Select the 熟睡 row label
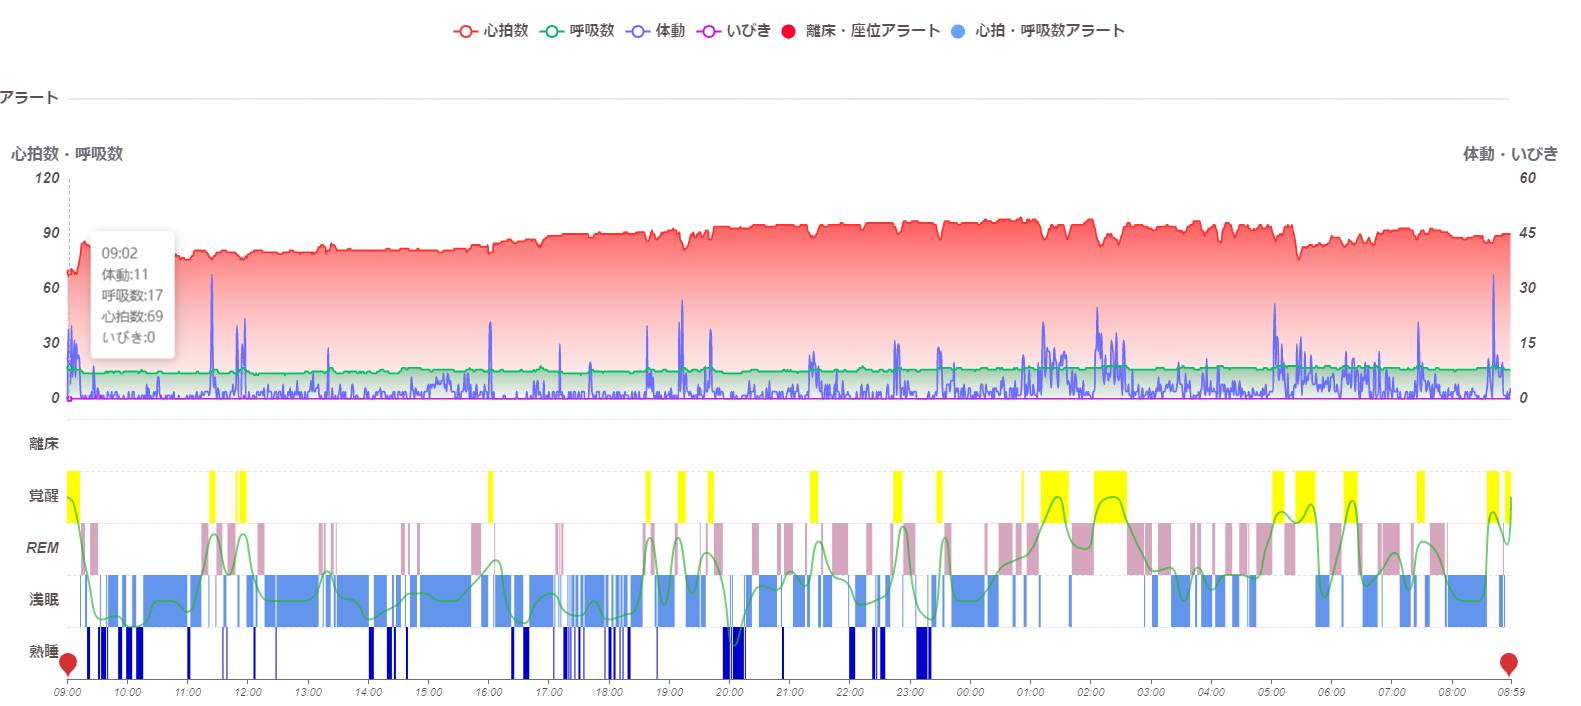 43,652
